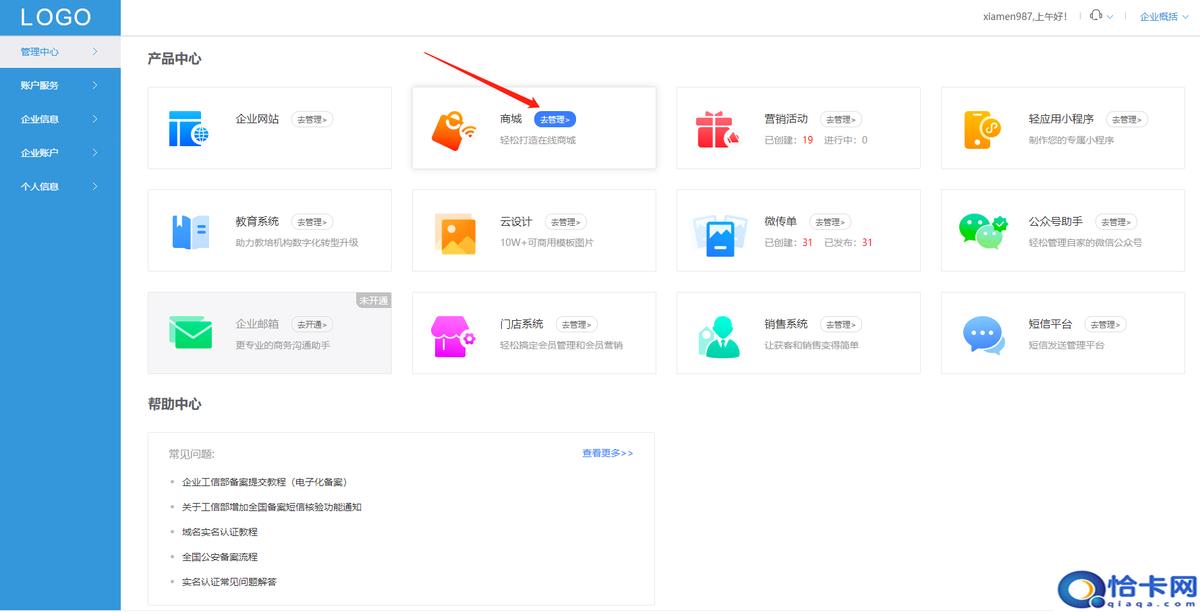
Task: Open the 查看更多 link in help center
Action: pos(607,453)
